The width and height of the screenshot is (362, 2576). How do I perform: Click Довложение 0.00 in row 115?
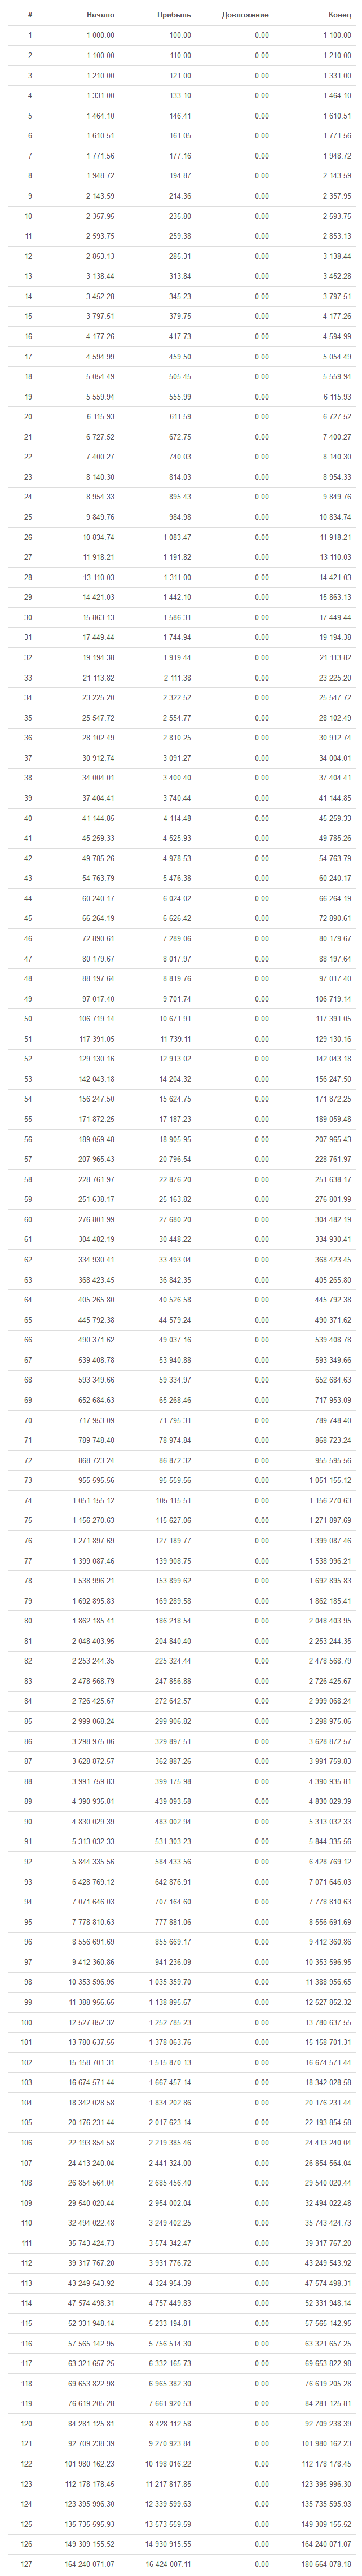tap(261, 2323)
